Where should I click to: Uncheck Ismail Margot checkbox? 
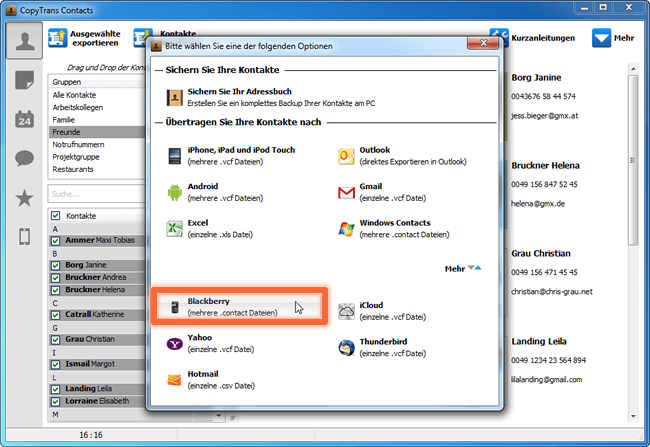pos(55,364)
